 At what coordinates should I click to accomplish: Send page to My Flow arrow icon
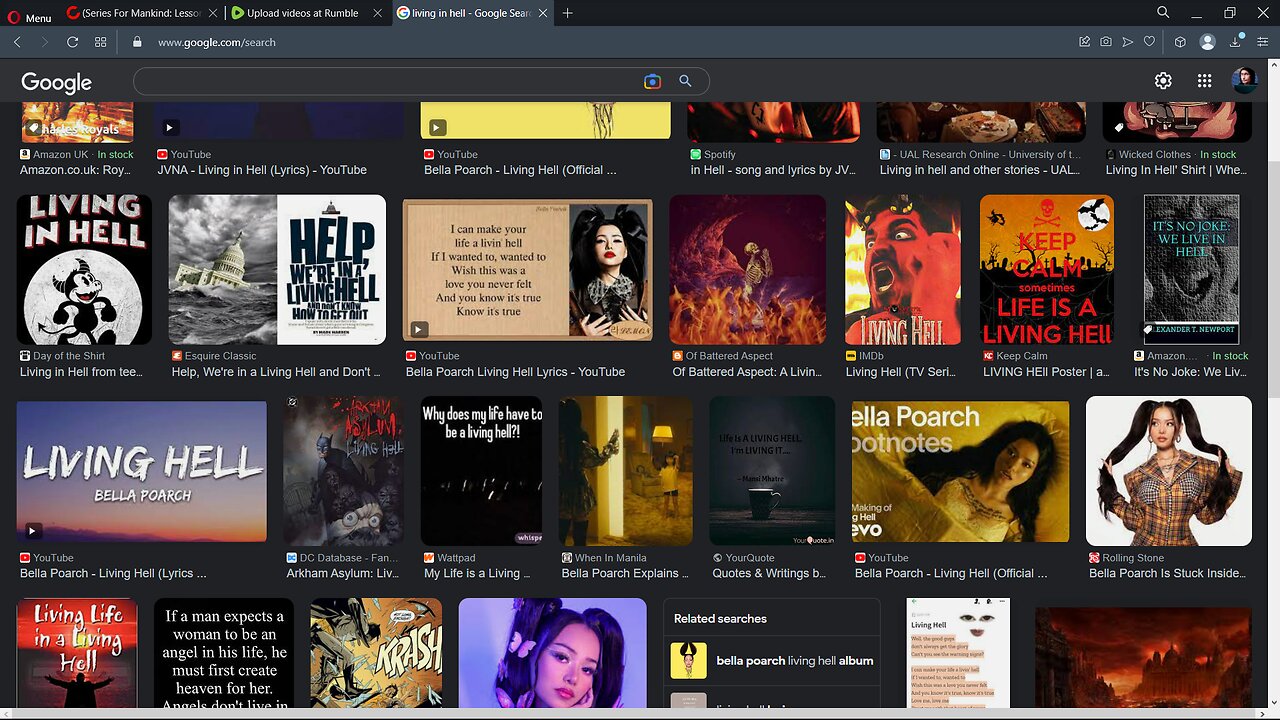tap(1128, 42)
